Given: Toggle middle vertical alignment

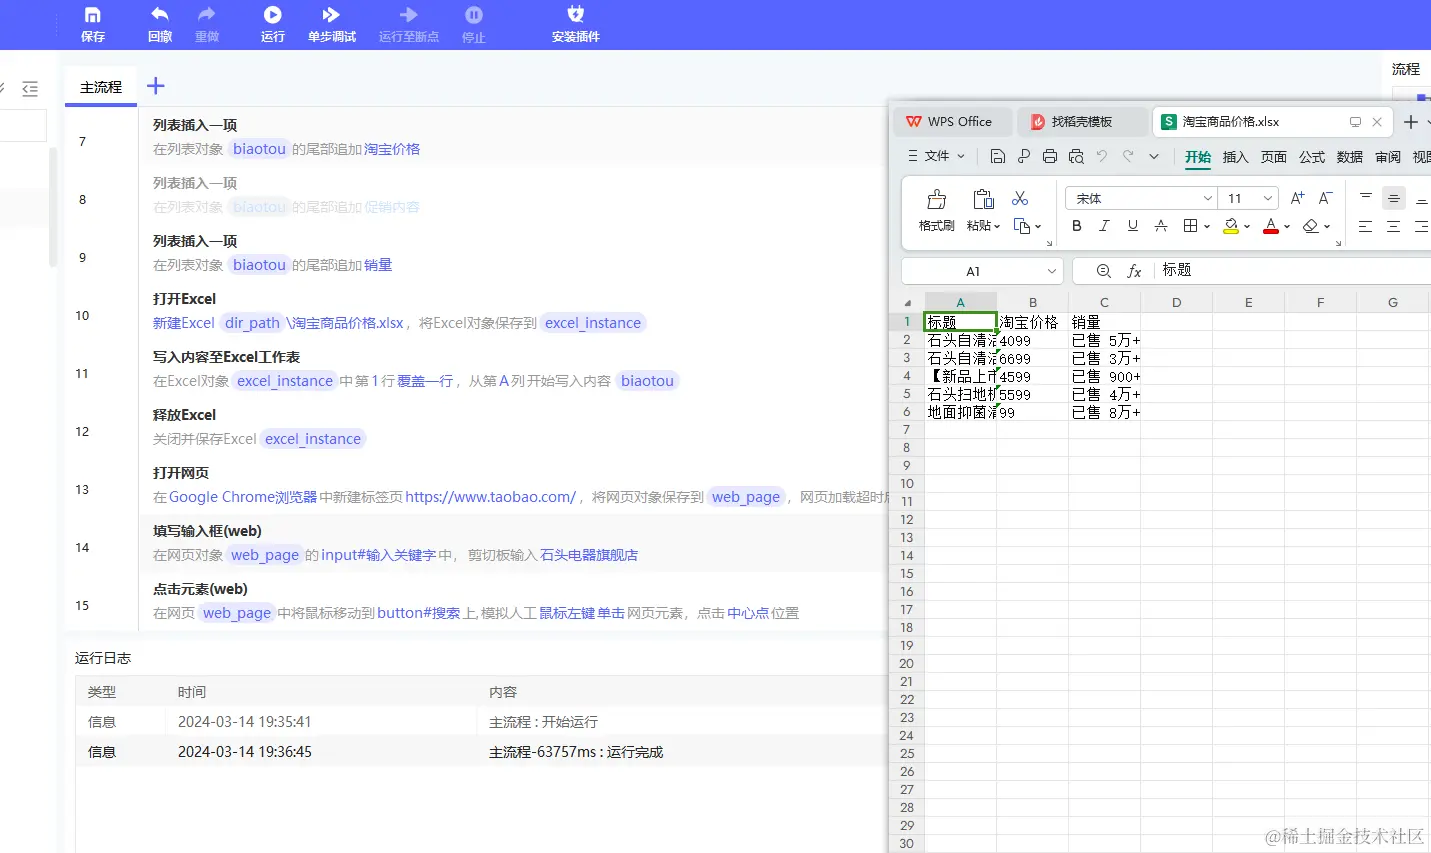Looking at the screenshot, I should (x=1393, y=198).
